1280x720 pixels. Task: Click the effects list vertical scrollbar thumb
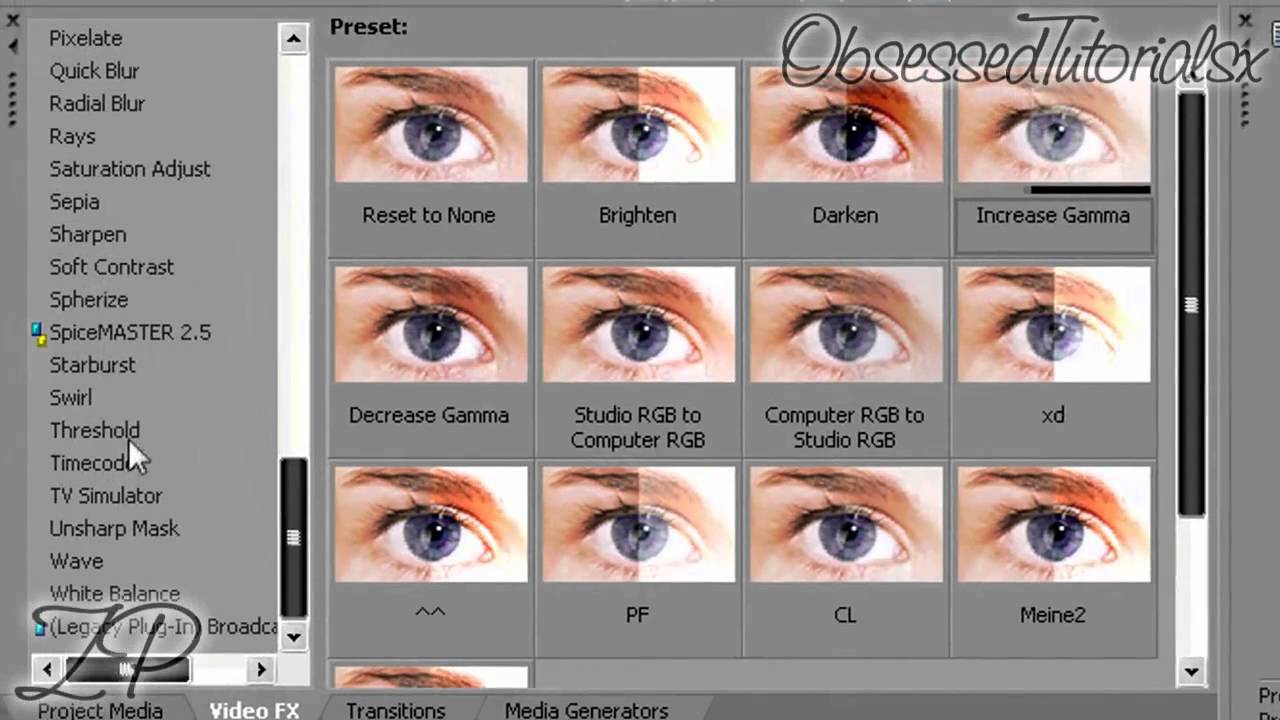pyautogui.click(x=293, y=537)
